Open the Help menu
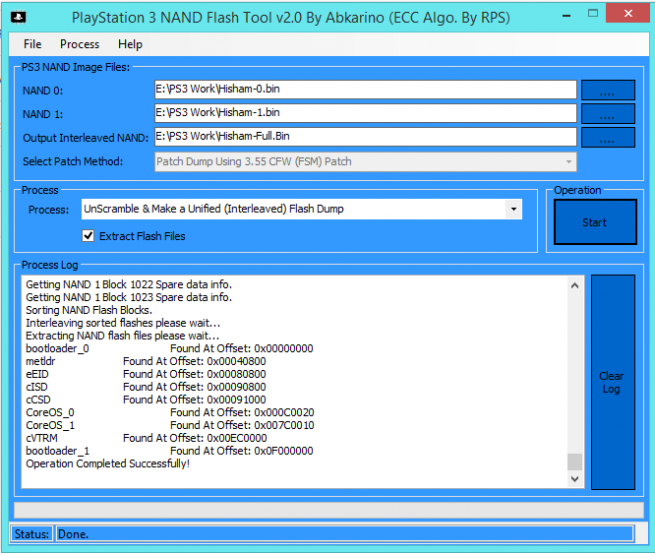 pos(130,44)
